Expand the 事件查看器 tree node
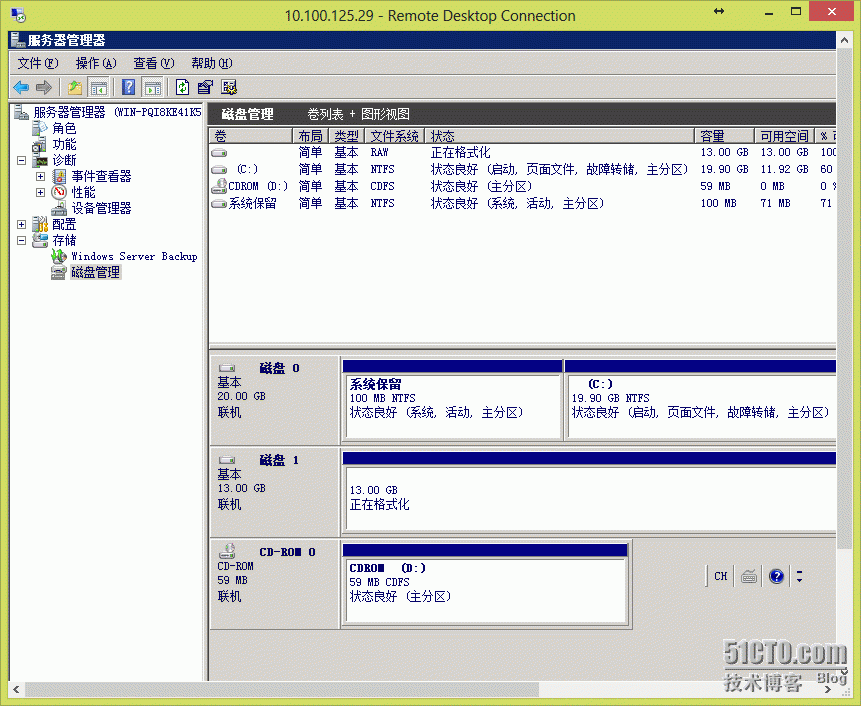Image resolution: width=861 pixels, height=706 pixels. click(40, 177)
